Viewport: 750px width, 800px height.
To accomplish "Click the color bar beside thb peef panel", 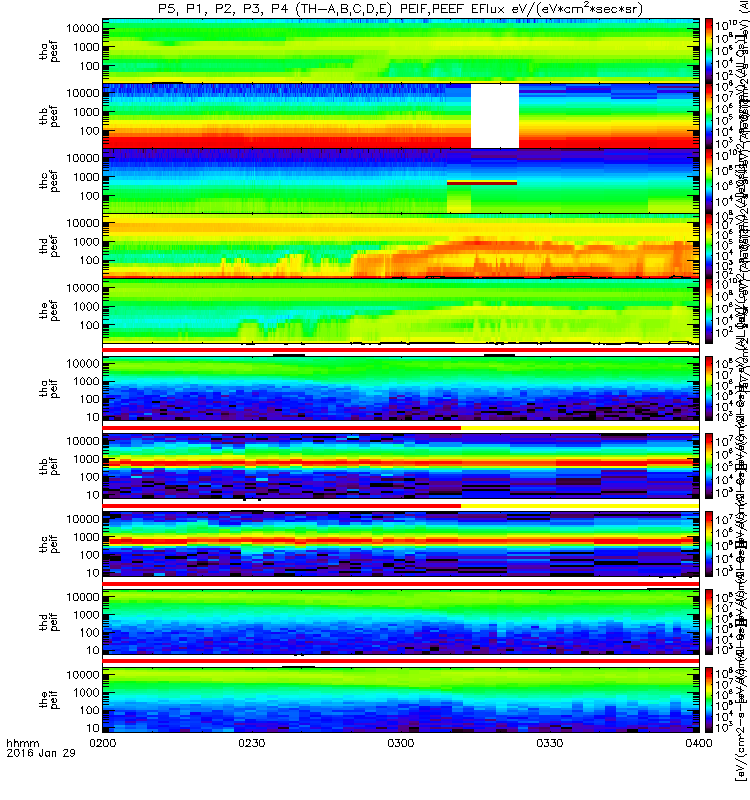I will pos(709,116).
